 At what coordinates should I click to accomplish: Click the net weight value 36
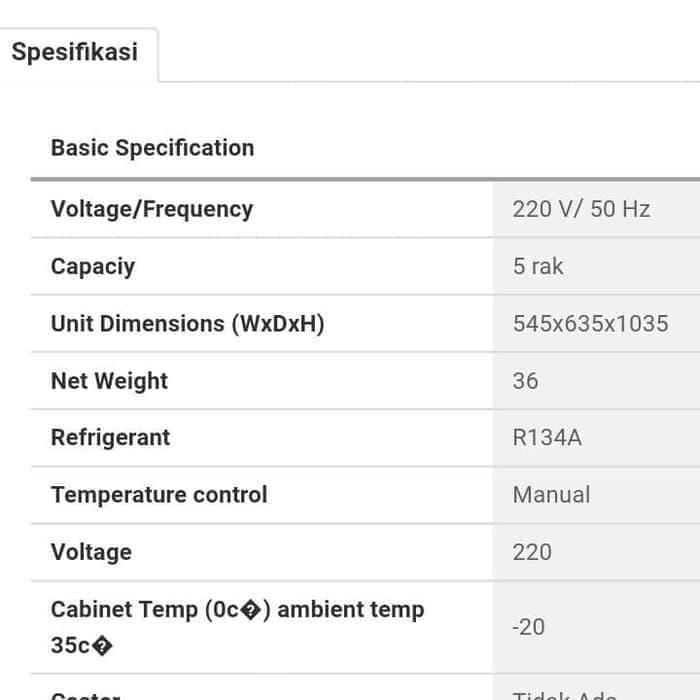[x=525, y=381]
